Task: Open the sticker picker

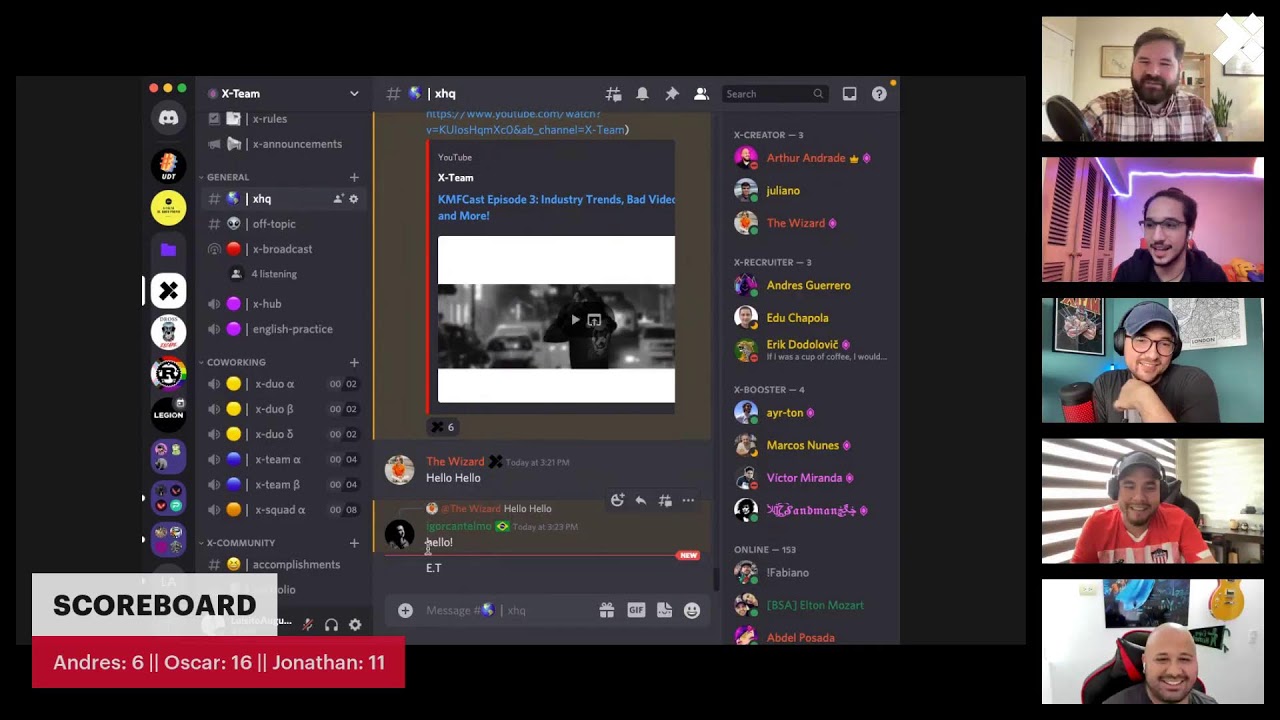Action: tap(664, 610)
